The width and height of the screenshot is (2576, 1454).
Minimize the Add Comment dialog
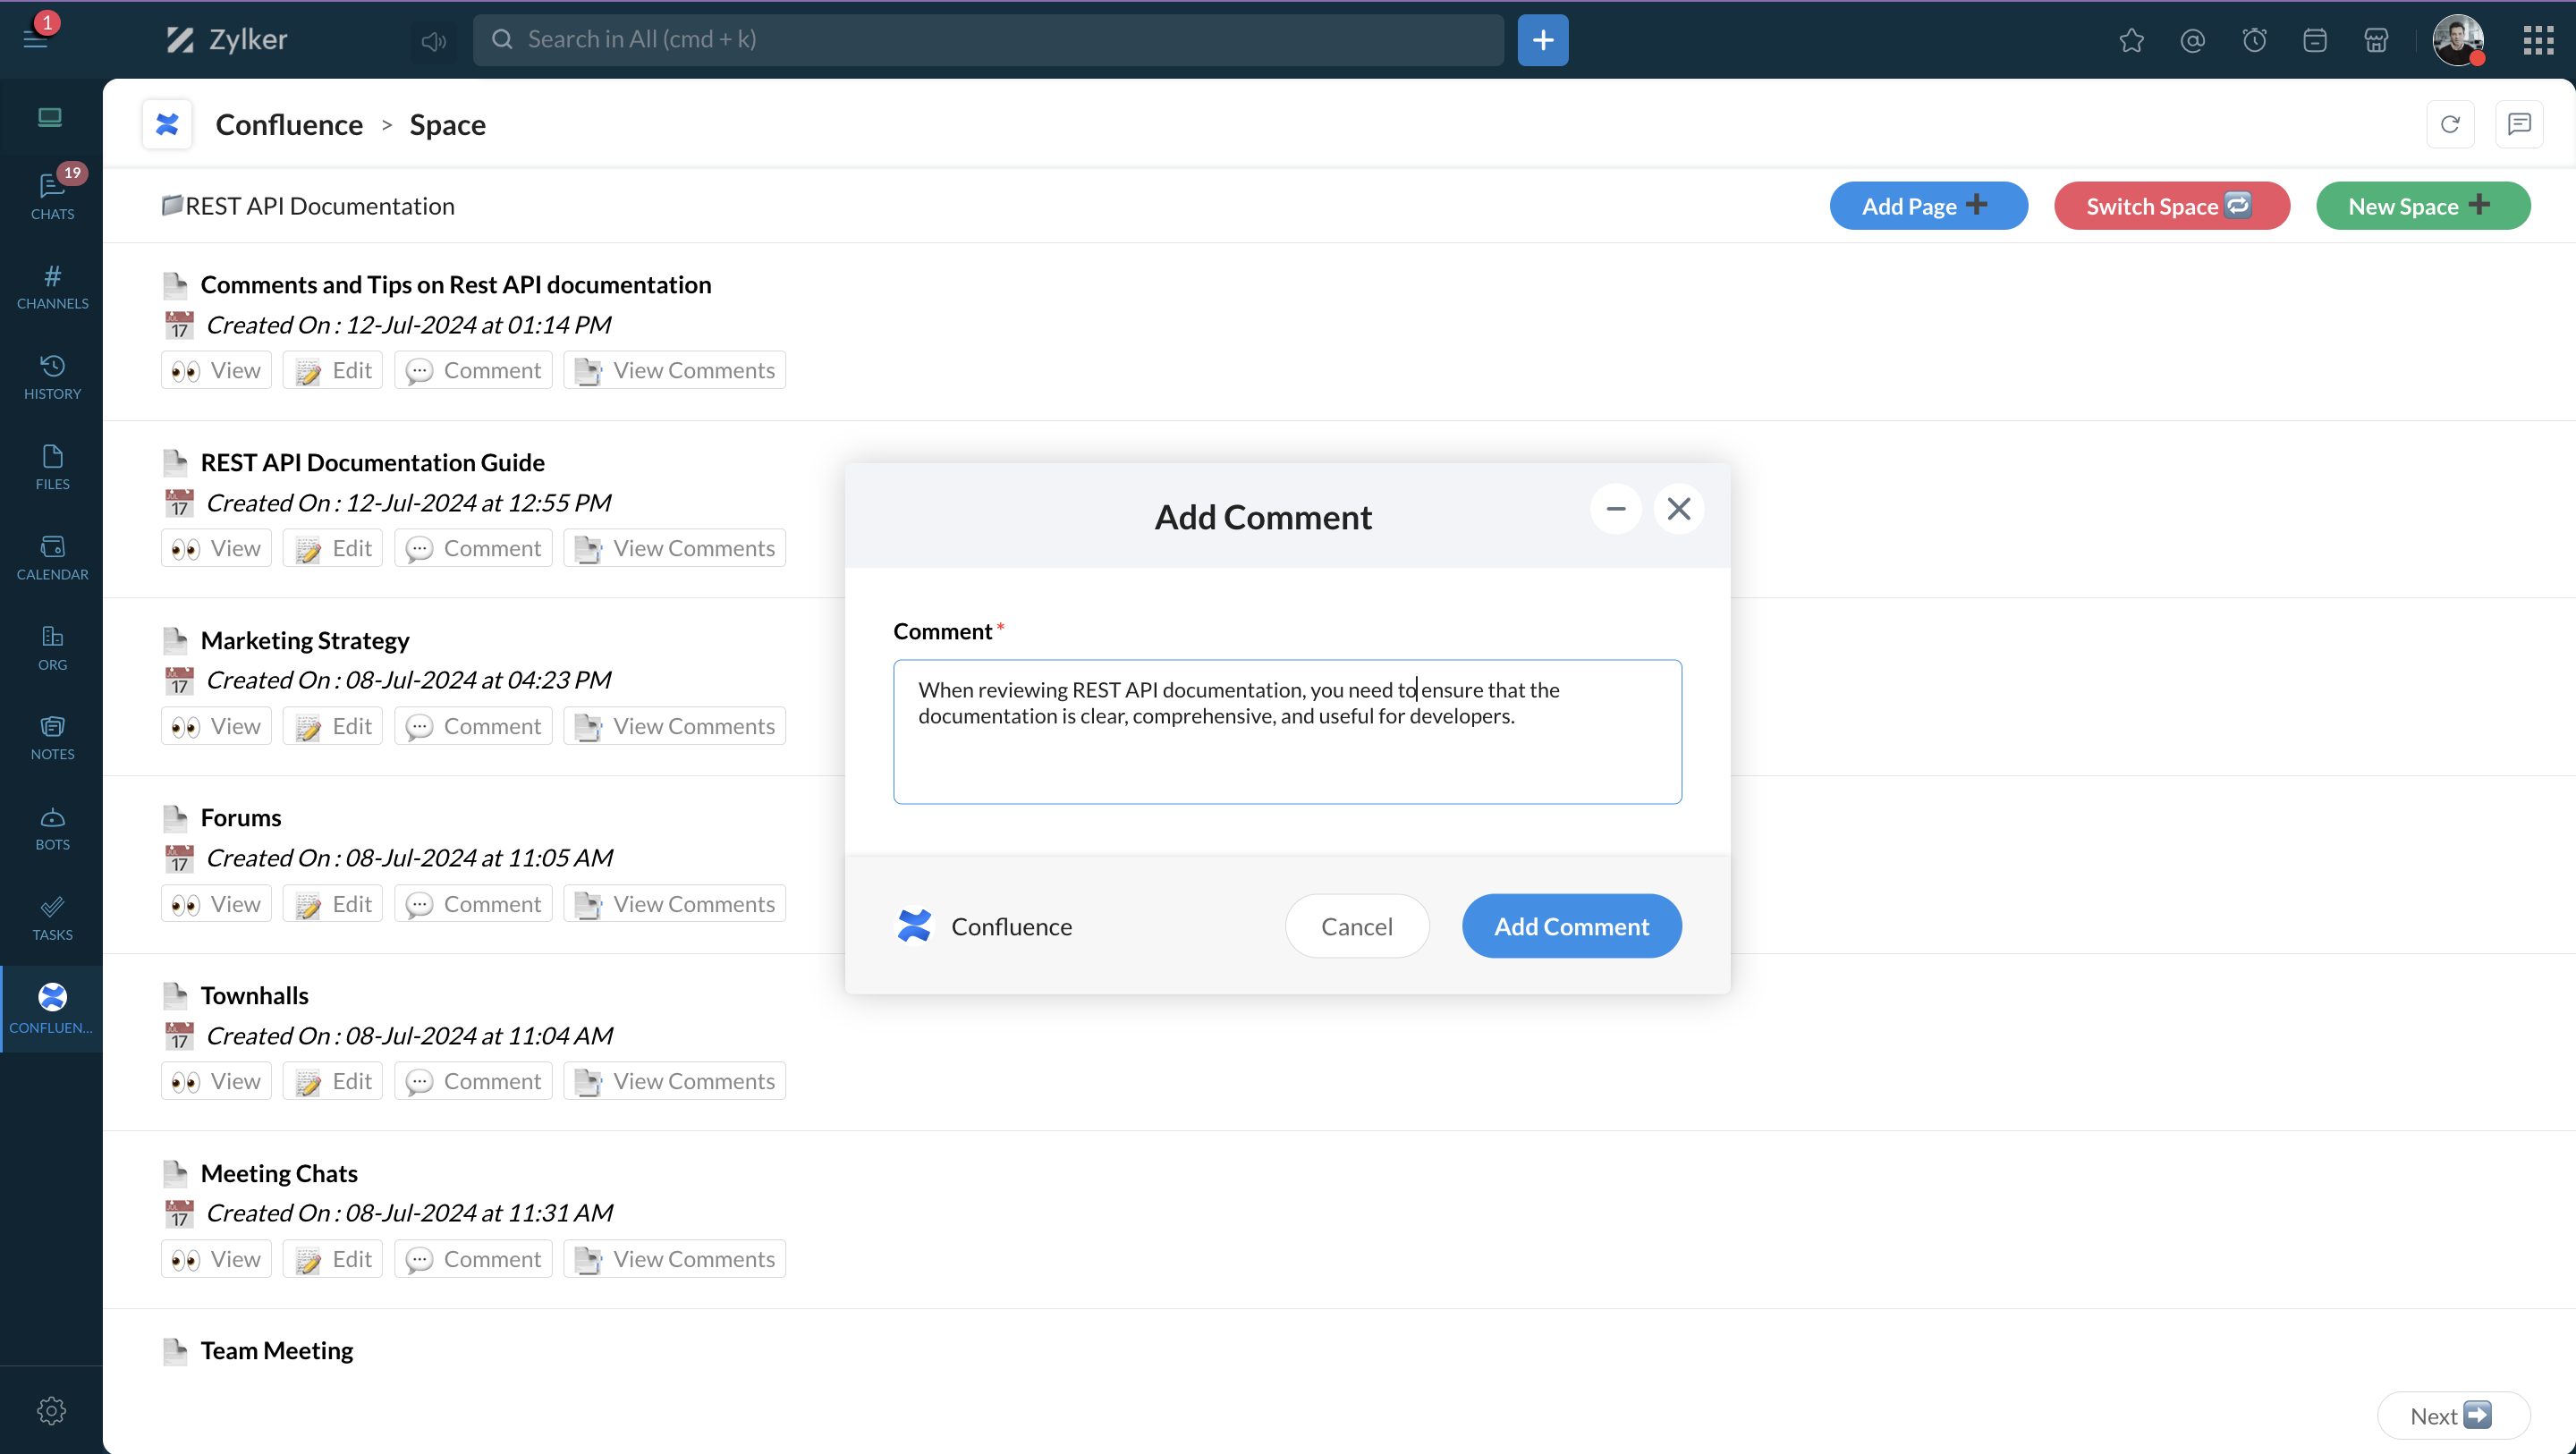pyautogui.click(x=1615, y=509)
